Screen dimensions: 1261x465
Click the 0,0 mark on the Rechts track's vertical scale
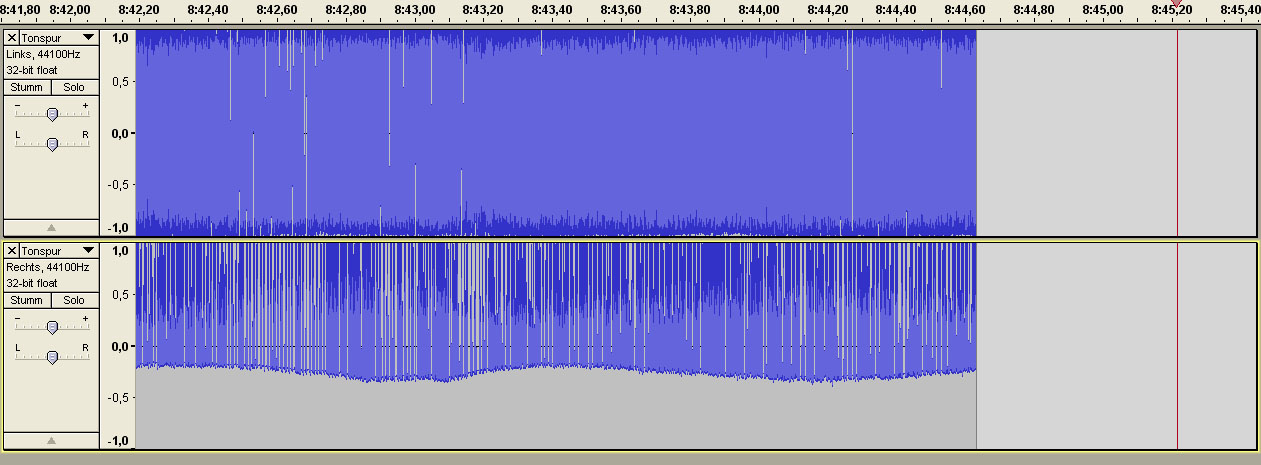coord(120,346)
